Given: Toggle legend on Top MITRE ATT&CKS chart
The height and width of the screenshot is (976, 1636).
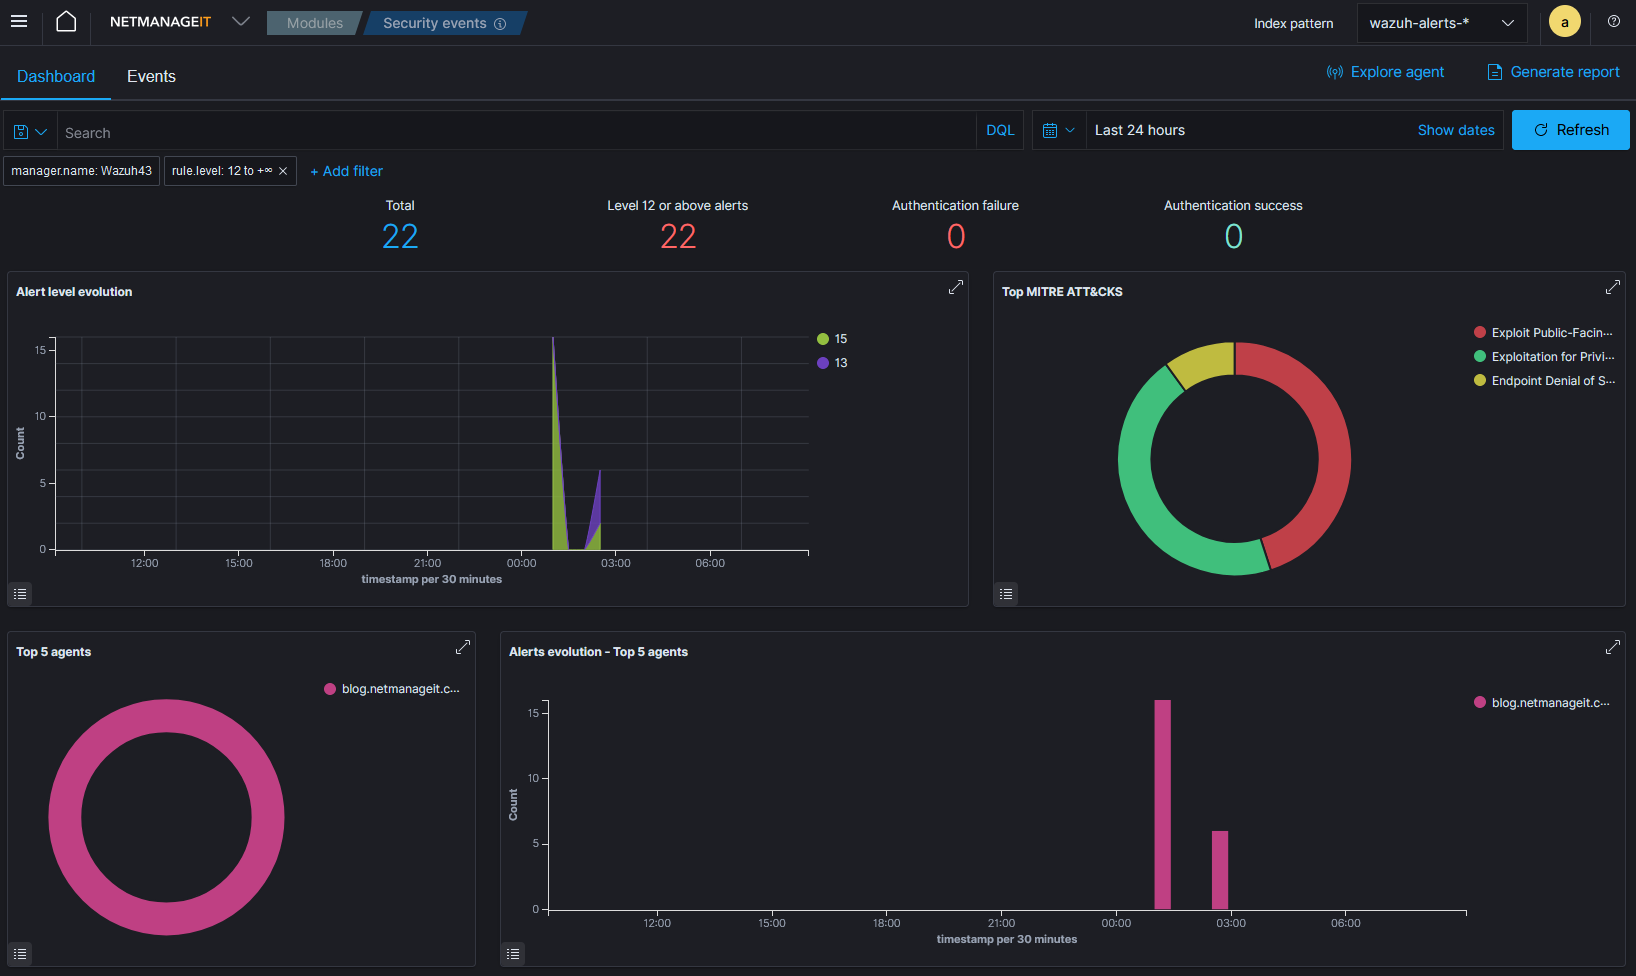Looking at the screenshot, I should coord(1006,594).
